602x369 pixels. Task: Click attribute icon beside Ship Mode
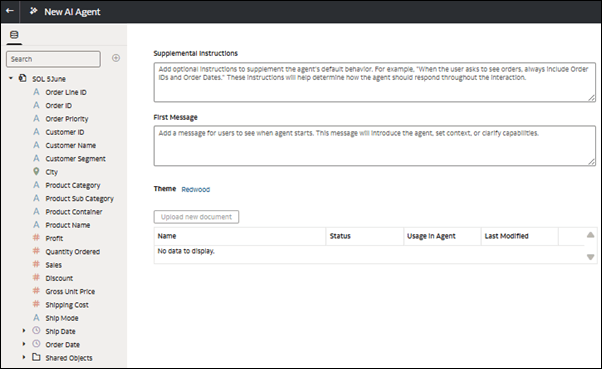coord(36,318)
